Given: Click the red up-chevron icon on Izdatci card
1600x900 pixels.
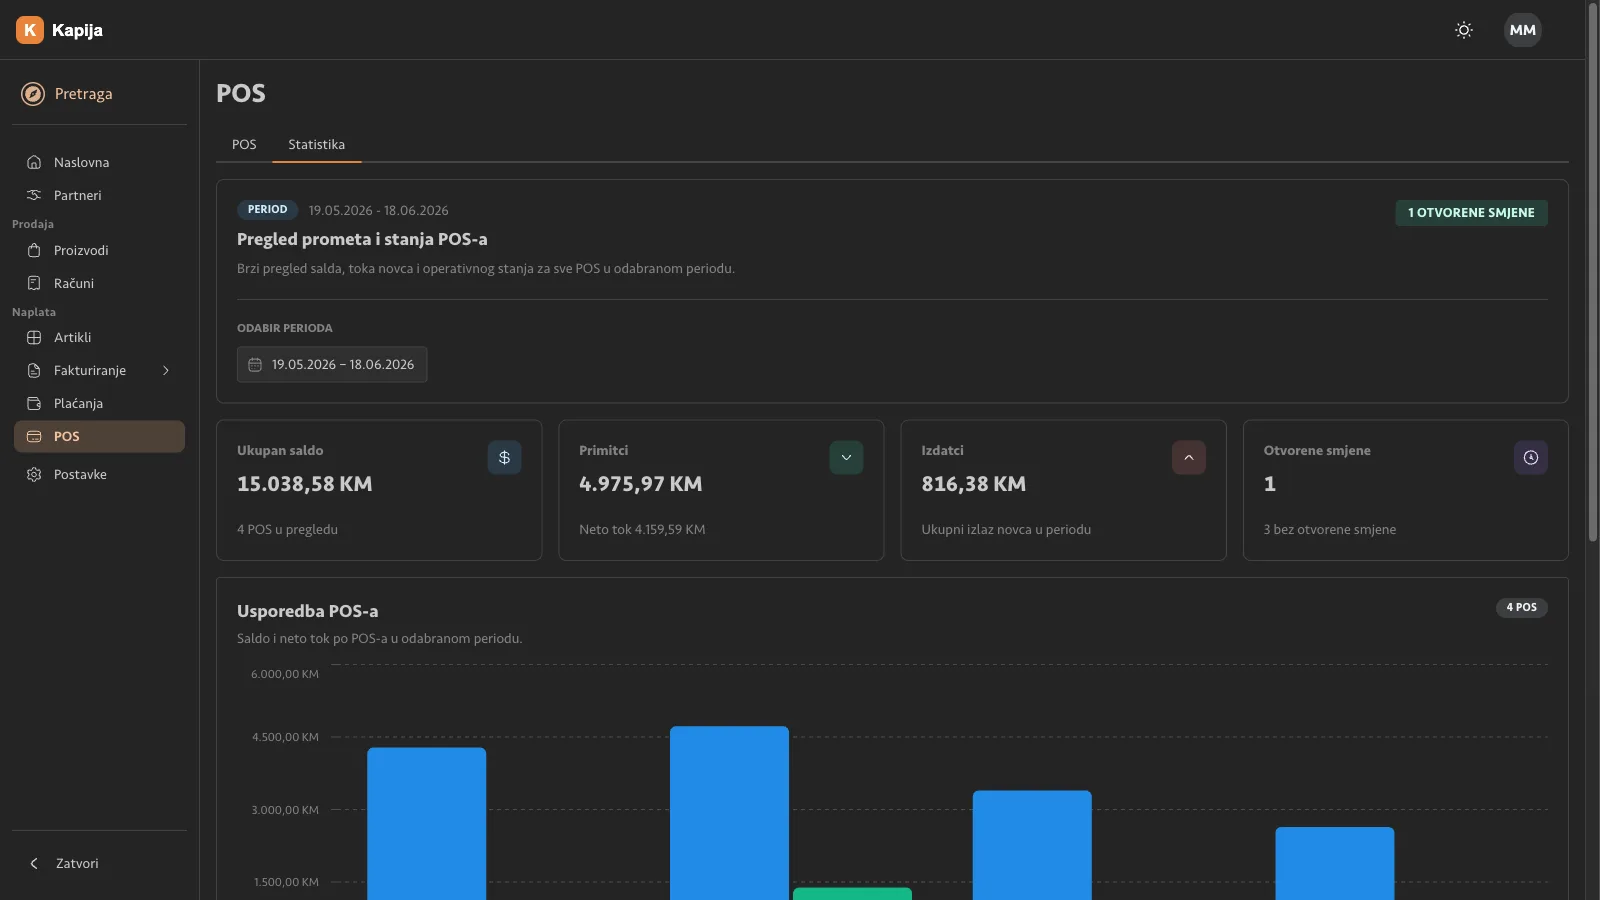Looking at the screenshot, I should 1188,457.
